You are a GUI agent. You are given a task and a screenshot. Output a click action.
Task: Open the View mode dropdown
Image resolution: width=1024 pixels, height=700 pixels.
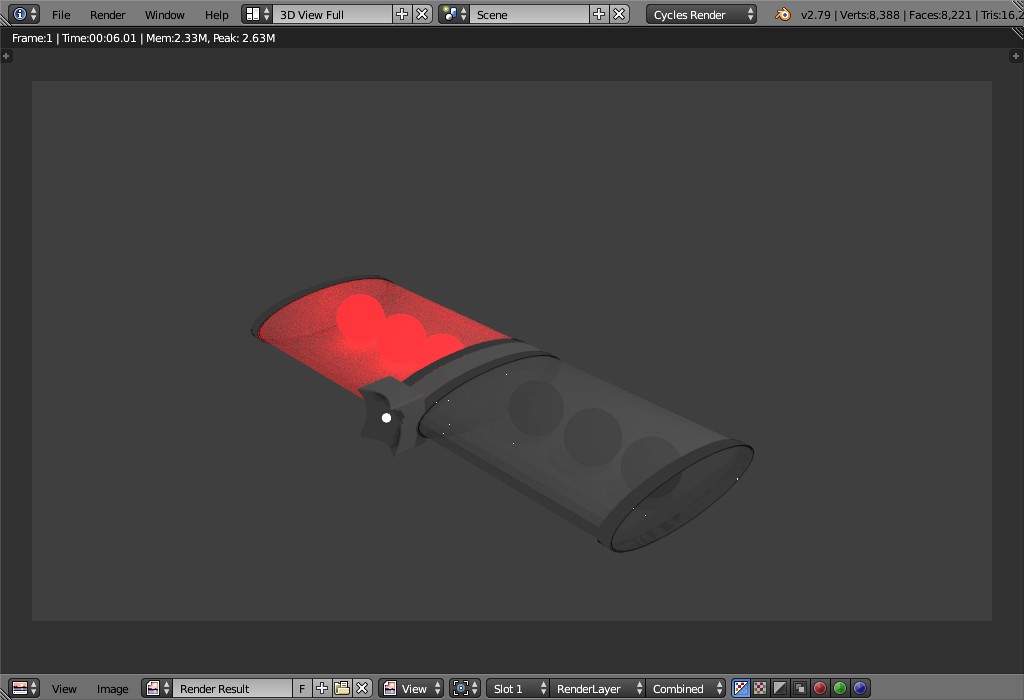click(x=411, y=688)
